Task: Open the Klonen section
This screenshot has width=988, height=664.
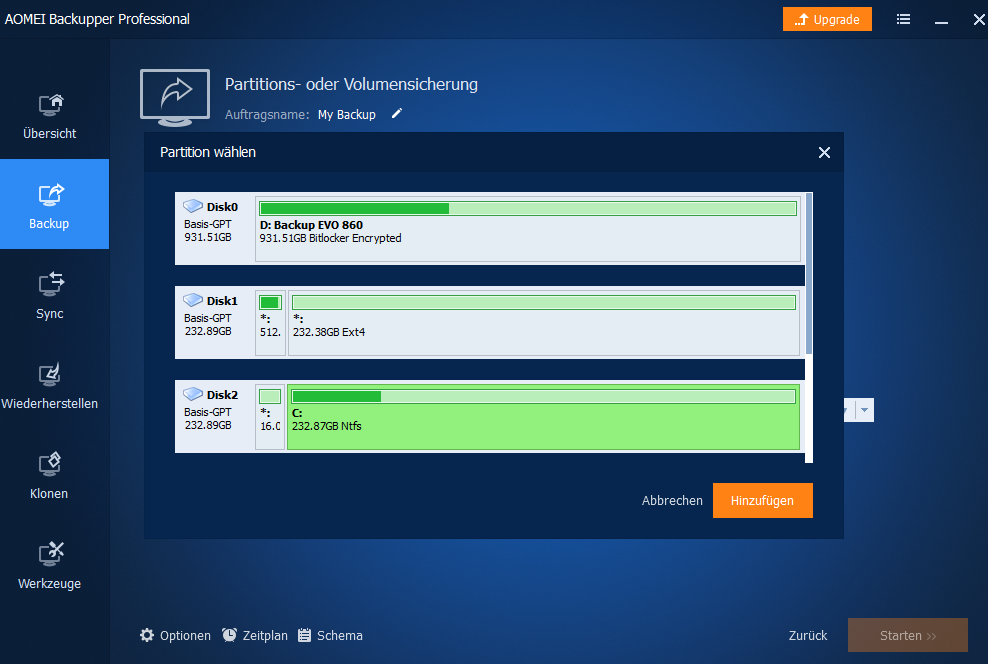Action: pyautogui.click(x=50, y=474)
